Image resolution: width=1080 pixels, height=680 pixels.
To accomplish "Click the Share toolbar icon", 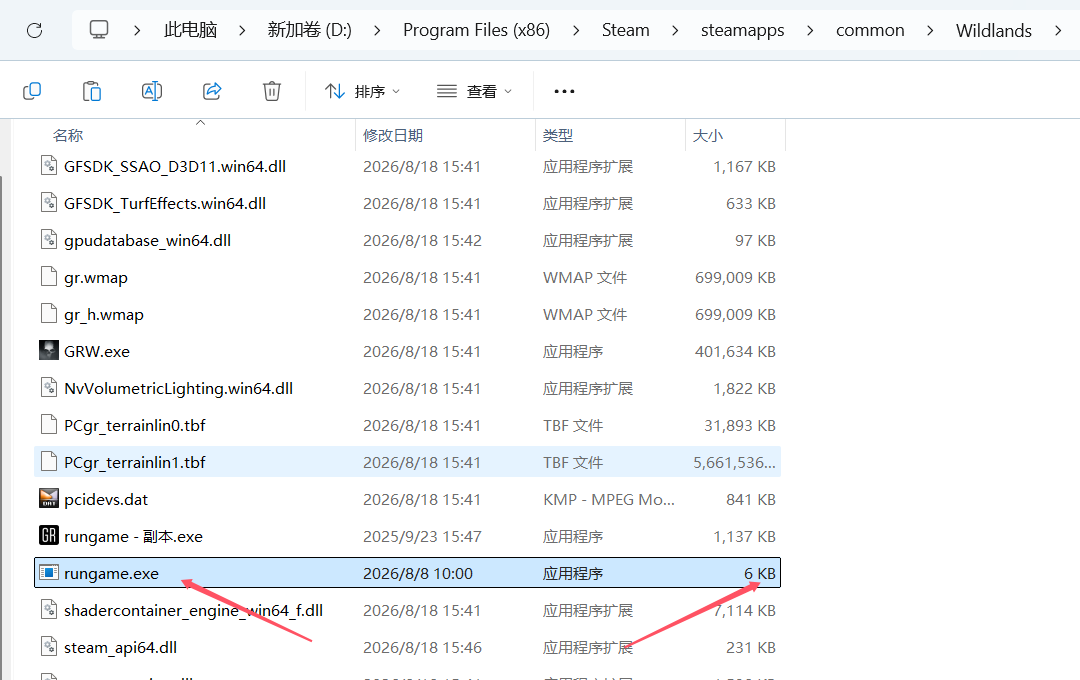I will pyautogui.click(x=212, y=91).
